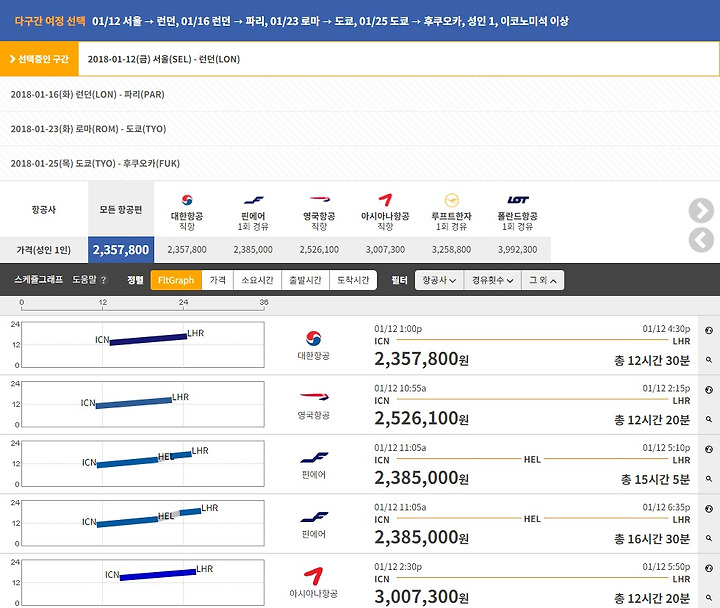This screenshot has width=720, height=608.
Task: Choose LOT Polish Airlines logo in header
Action: [517, 200]
